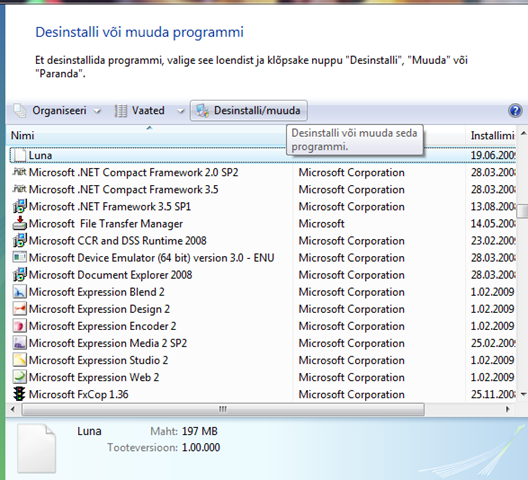Click the 13.08 date of .NET Framework 3.5 SP1

point(493,206)
